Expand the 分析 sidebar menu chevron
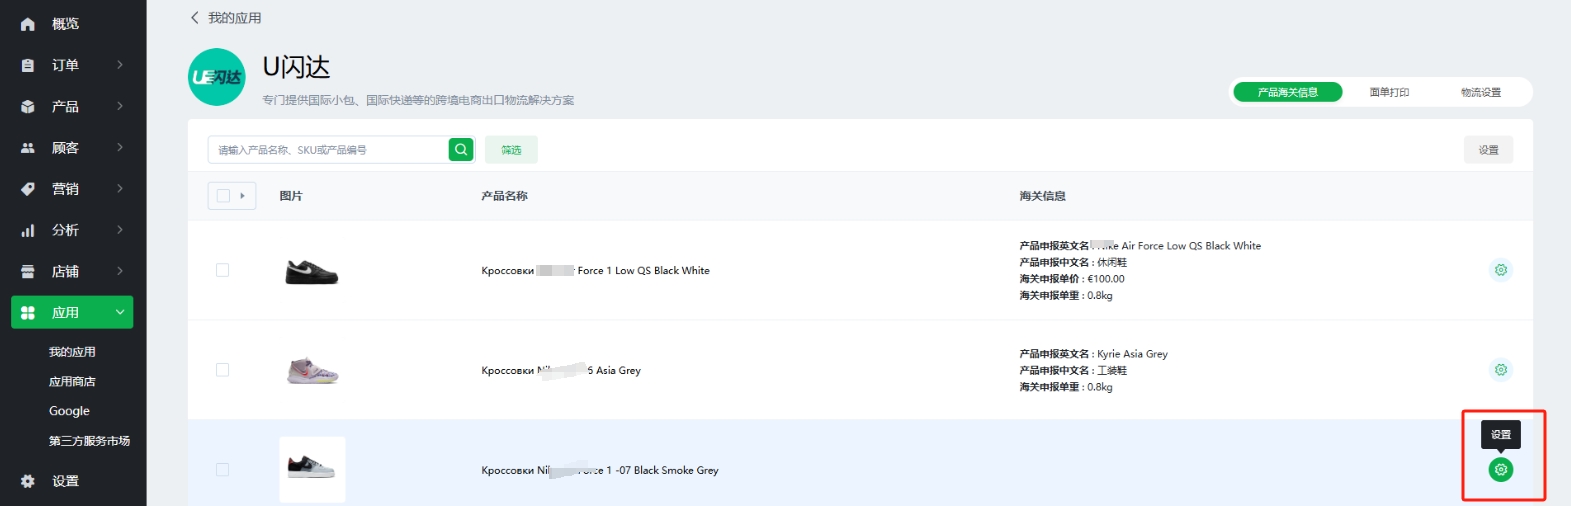The image size is (1571, 506). click(x=120, y=230)
